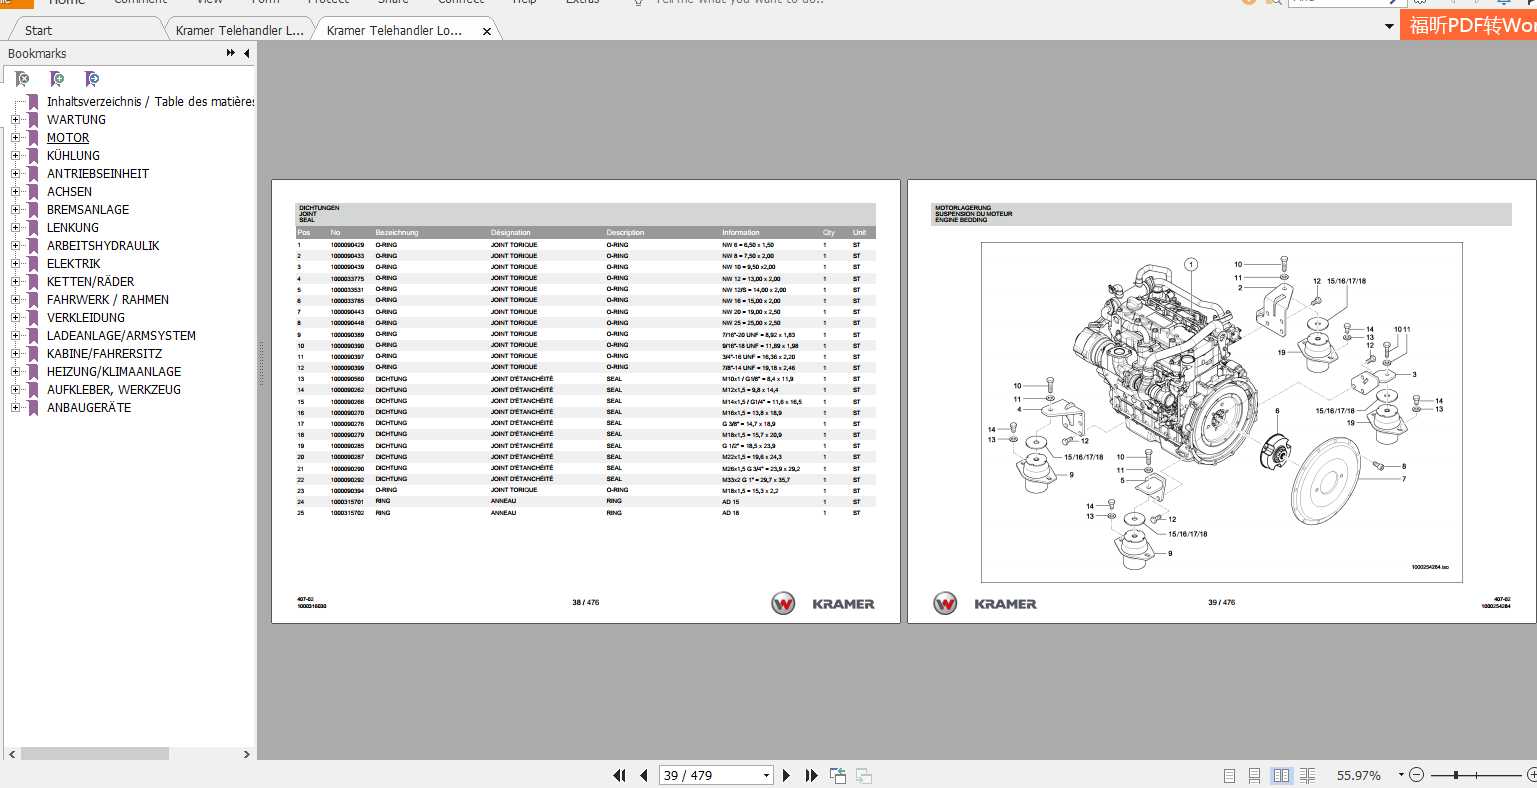Click the engine bedding diagram on page 39

1221,411
